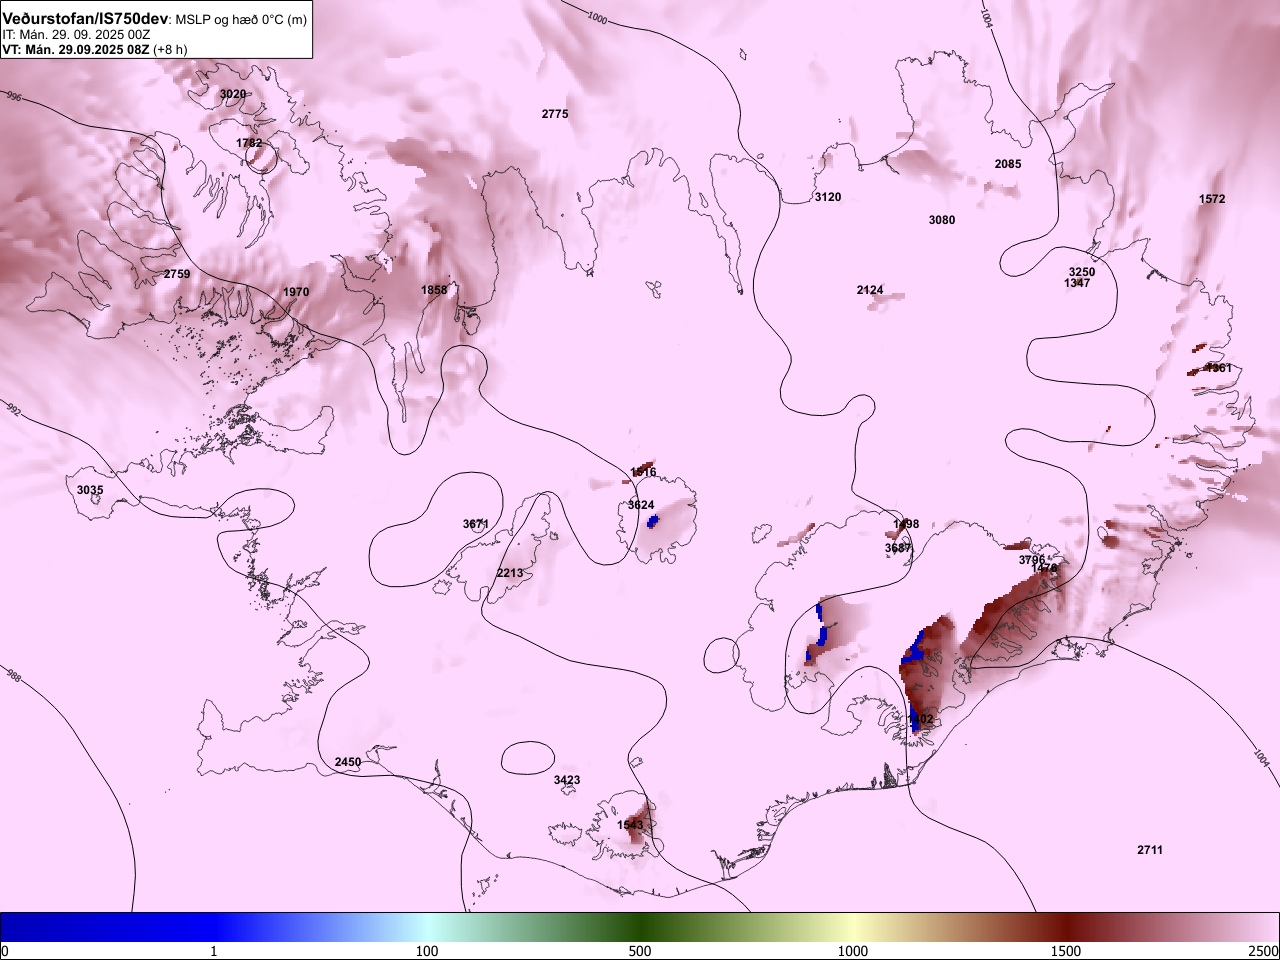Select the 988 isobar label
1280x960 pixels.
(12, 678)
